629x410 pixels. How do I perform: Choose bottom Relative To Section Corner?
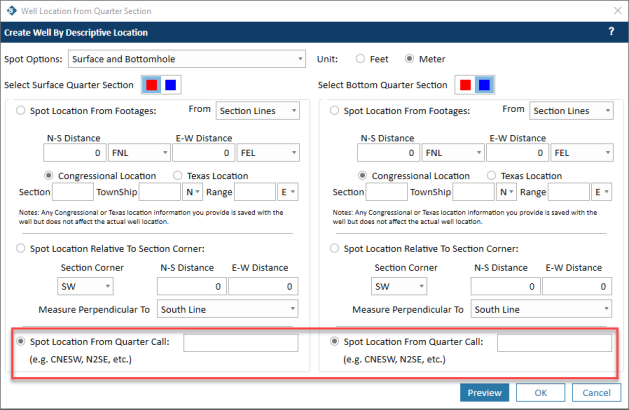tap(335, 249)
